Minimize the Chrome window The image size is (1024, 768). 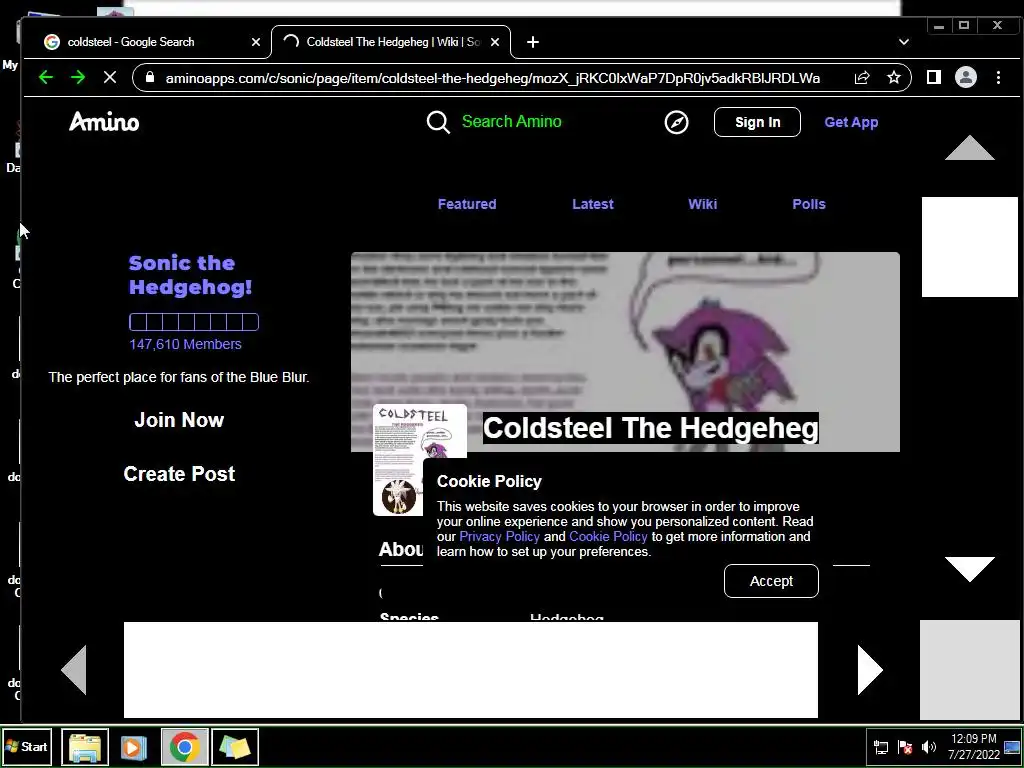pos(939,26)
